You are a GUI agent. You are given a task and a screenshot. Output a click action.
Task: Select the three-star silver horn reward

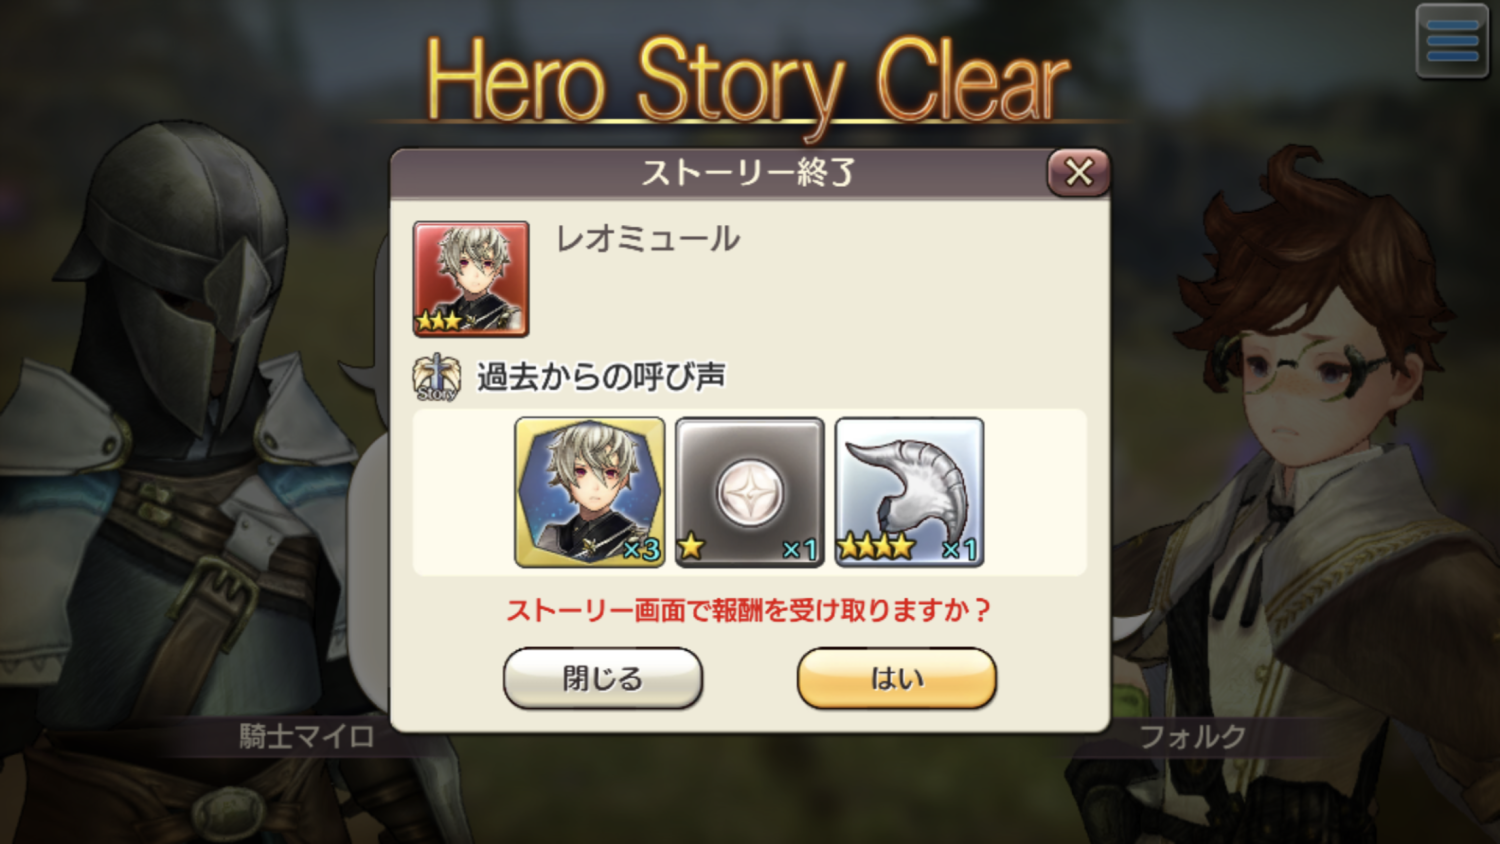click(910, 492)
